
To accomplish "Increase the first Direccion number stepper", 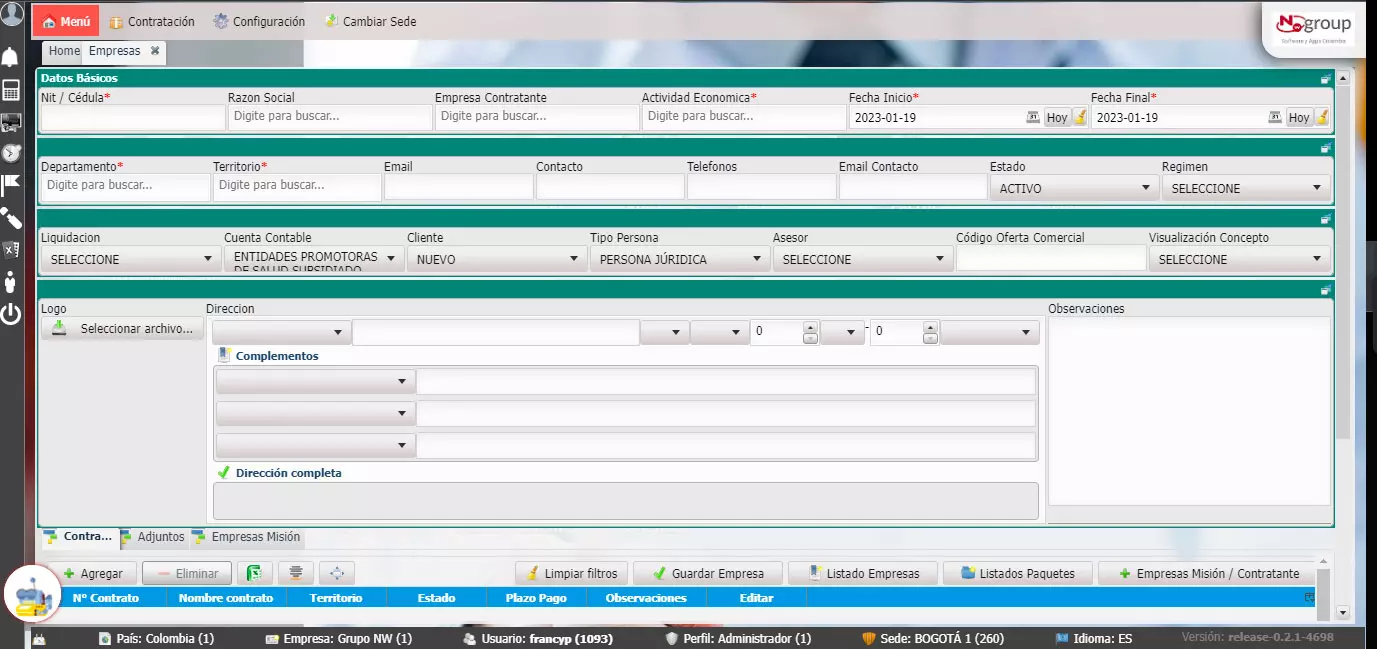I will (x=810, y=326).
